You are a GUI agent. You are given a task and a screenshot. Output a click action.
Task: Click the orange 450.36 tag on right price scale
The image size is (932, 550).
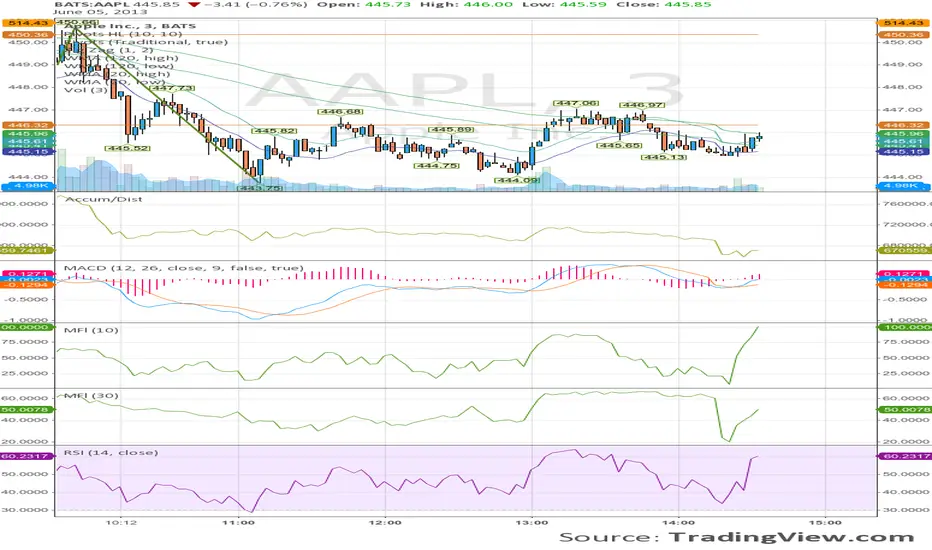(x=903, y=34)
